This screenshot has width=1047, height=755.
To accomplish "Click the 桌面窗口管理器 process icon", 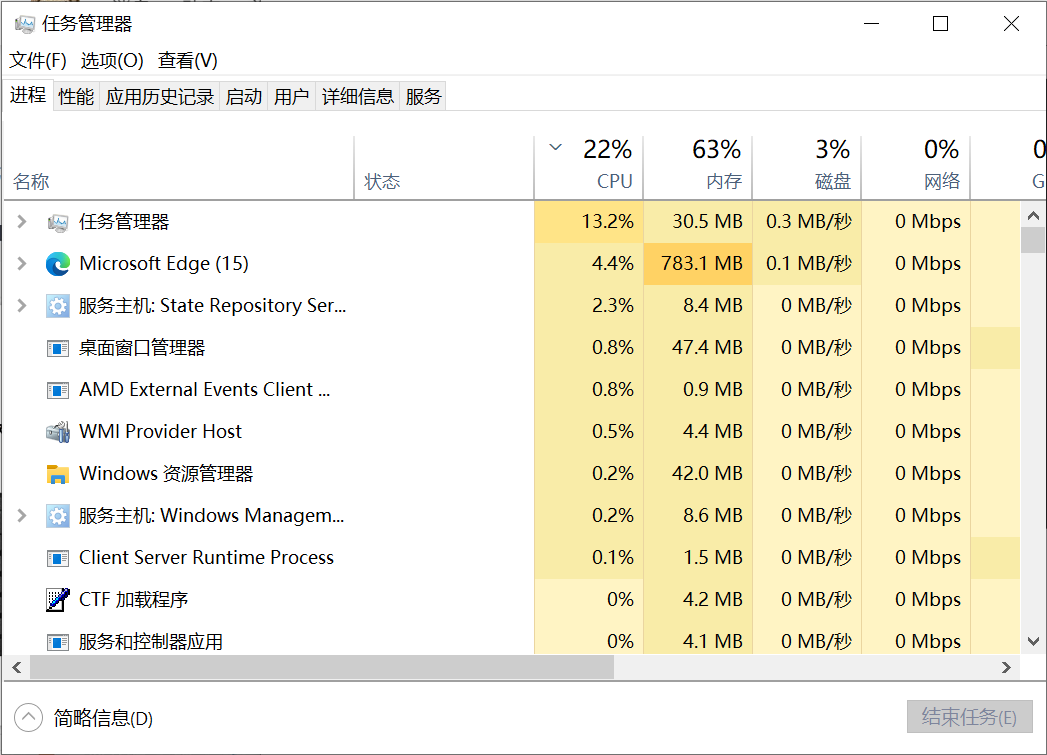I will point(58,348).
